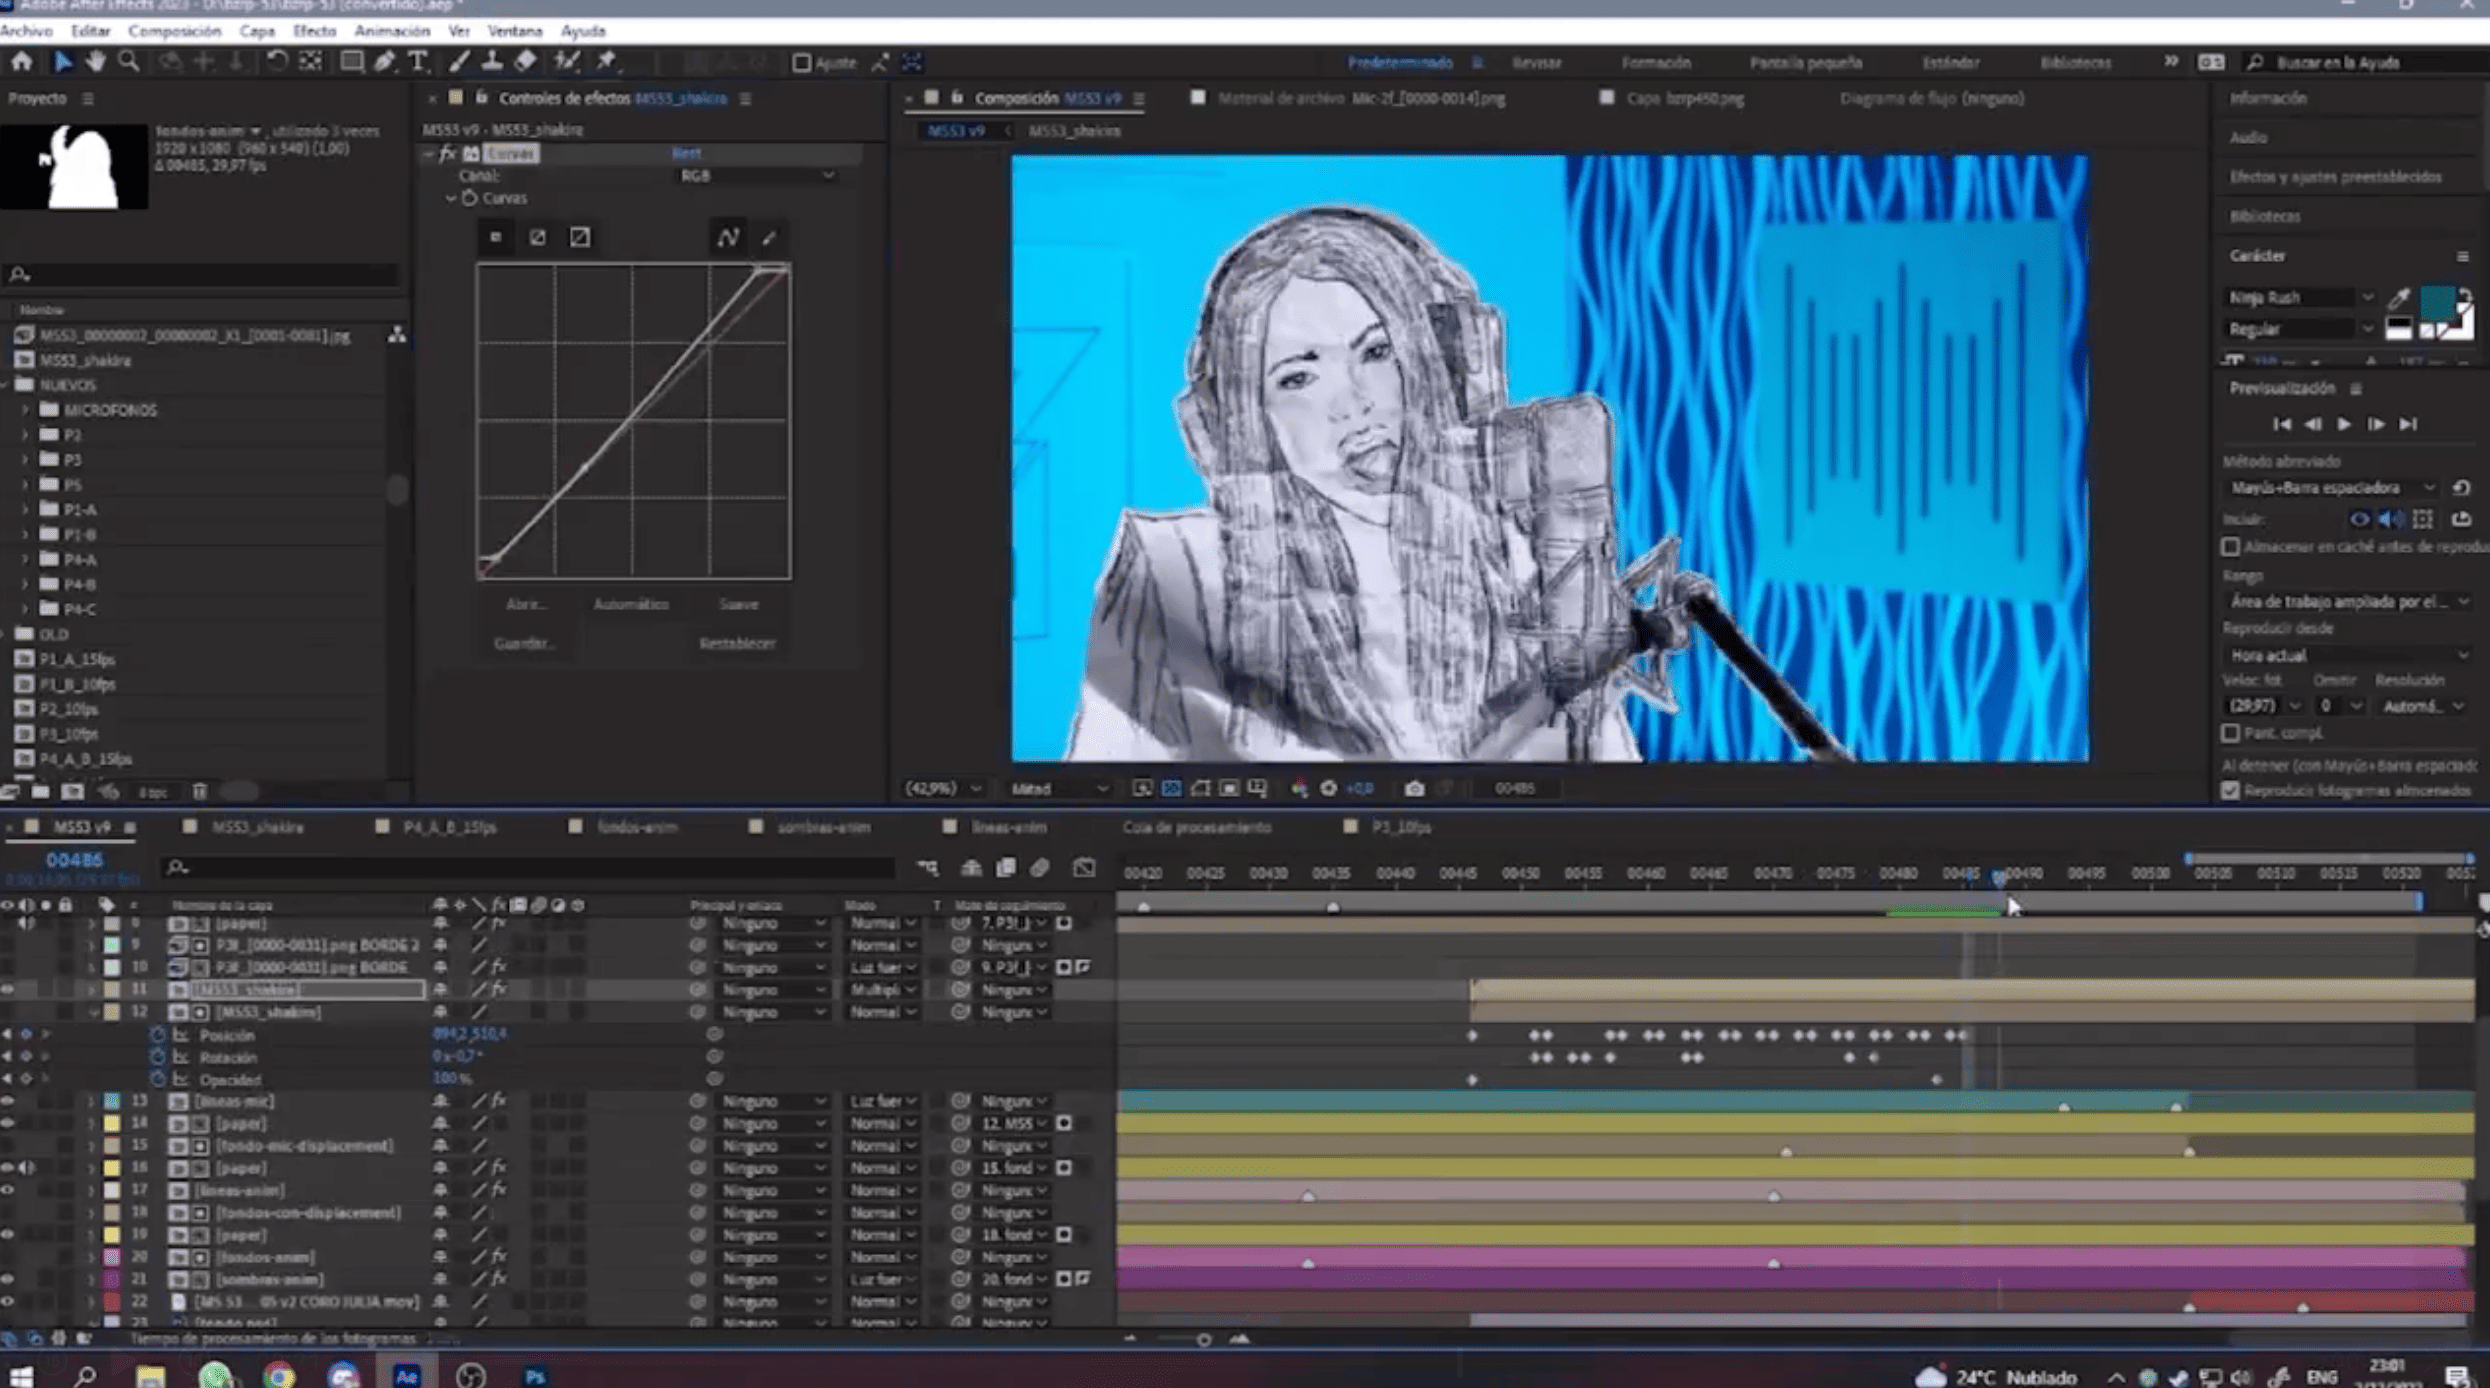Expand the MICROFONOS folder
Viewport: 2490px width, 1388px height.
pos(26,410)
